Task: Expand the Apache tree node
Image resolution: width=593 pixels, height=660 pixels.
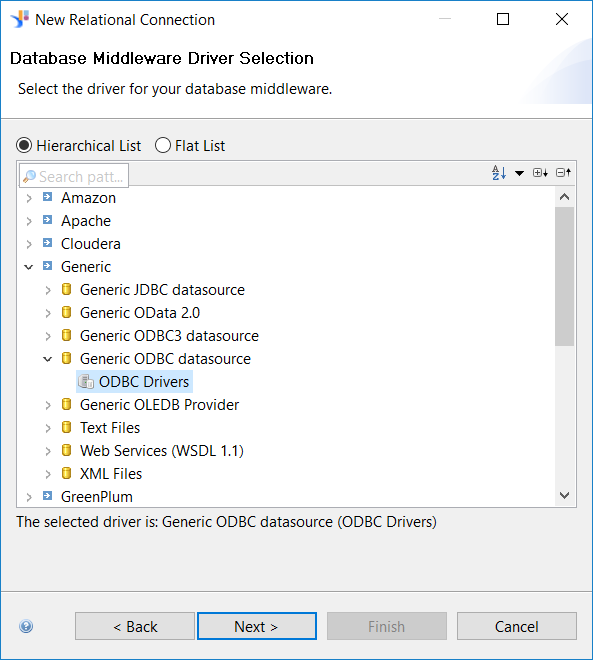Action: click(x=29, y=221)
